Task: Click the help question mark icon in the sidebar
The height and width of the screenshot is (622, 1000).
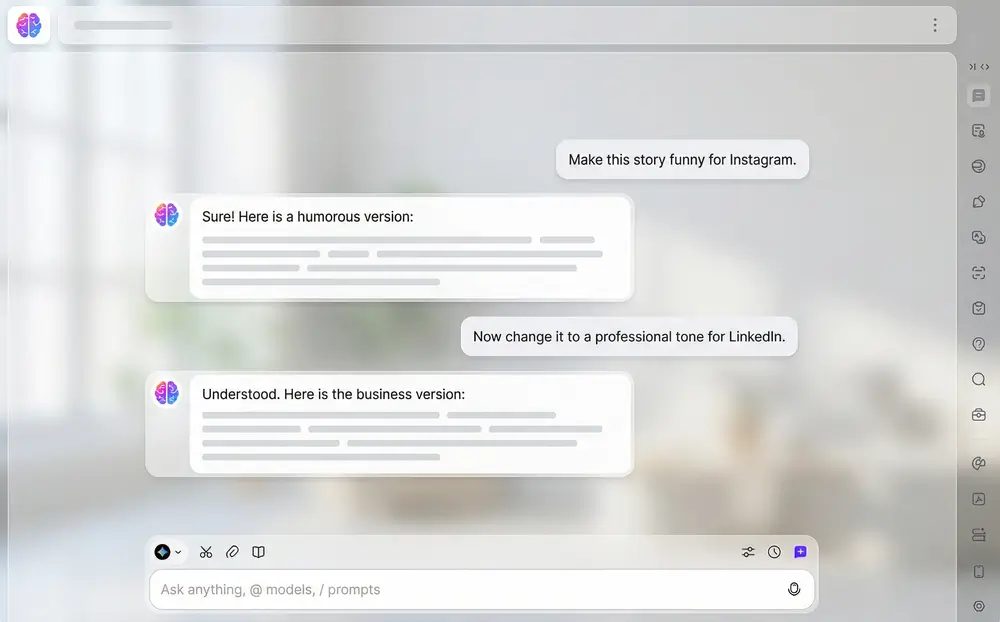Action: 978,344
